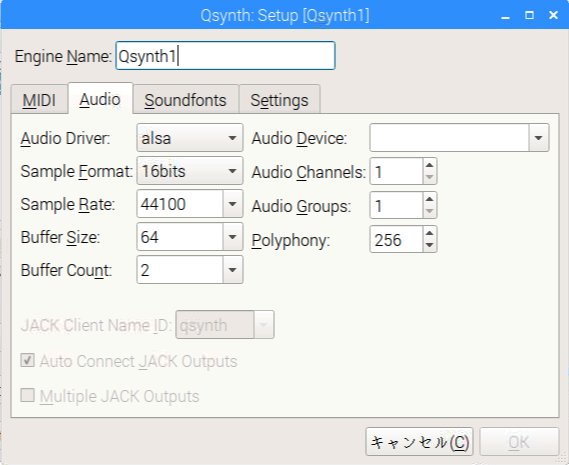This screenshot has width=569, height=465.
Task: Expand the Sample Rate dropdown arrow
Action: [232, 204]
